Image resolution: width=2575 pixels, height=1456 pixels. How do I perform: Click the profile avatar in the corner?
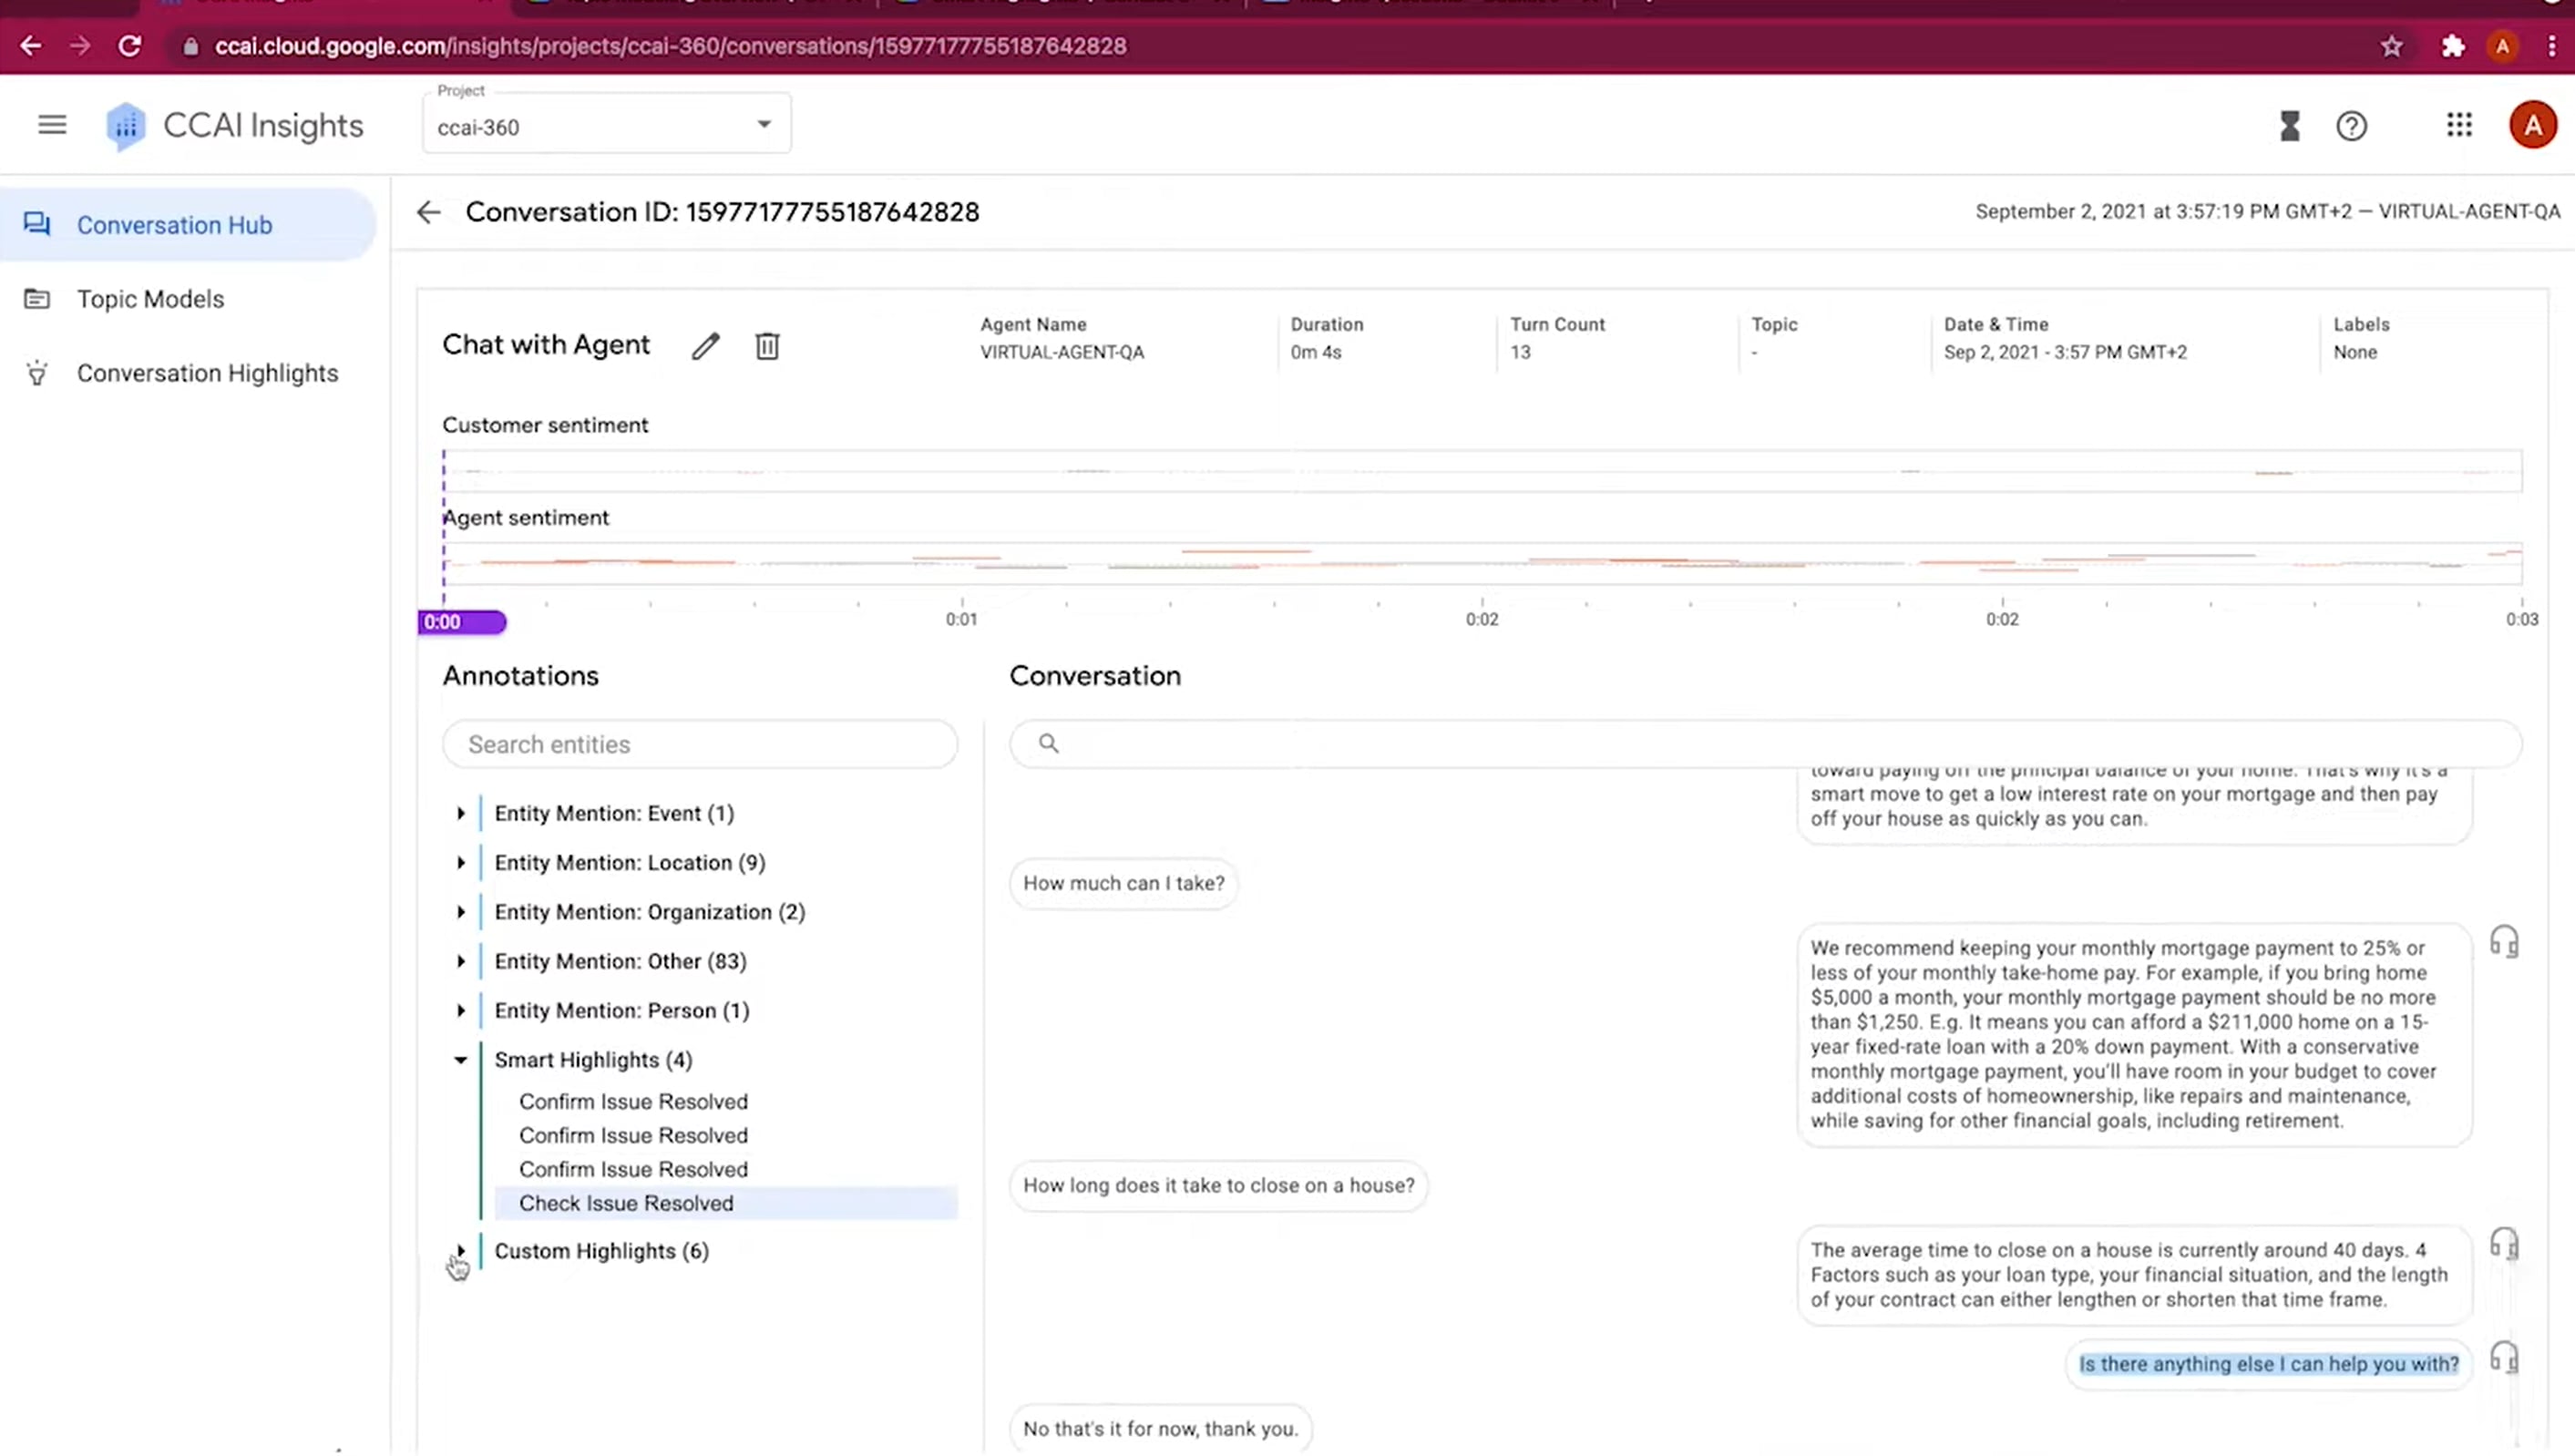[2533, 123]
